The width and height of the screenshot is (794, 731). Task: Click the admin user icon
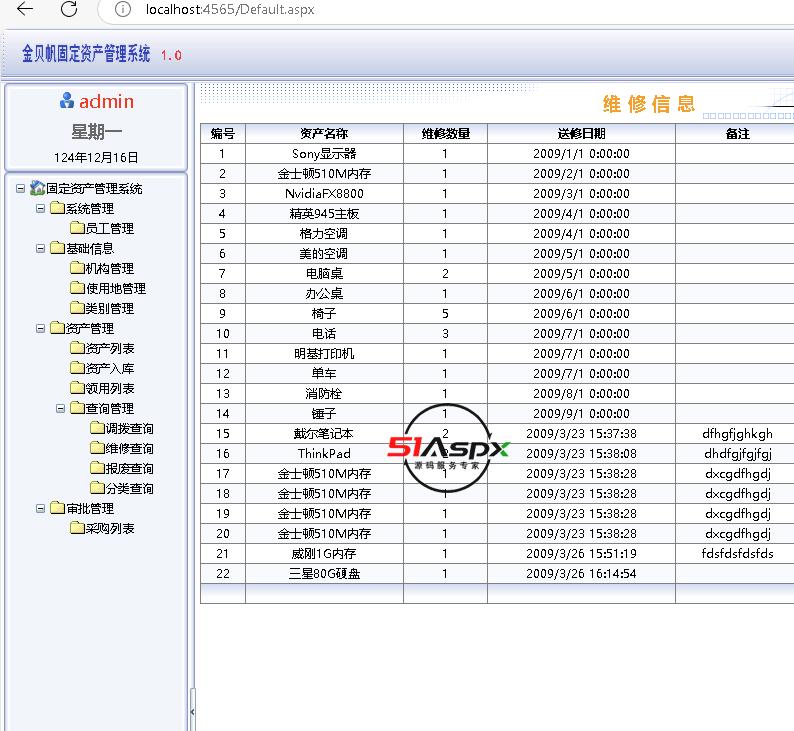[x=67, y=100]
